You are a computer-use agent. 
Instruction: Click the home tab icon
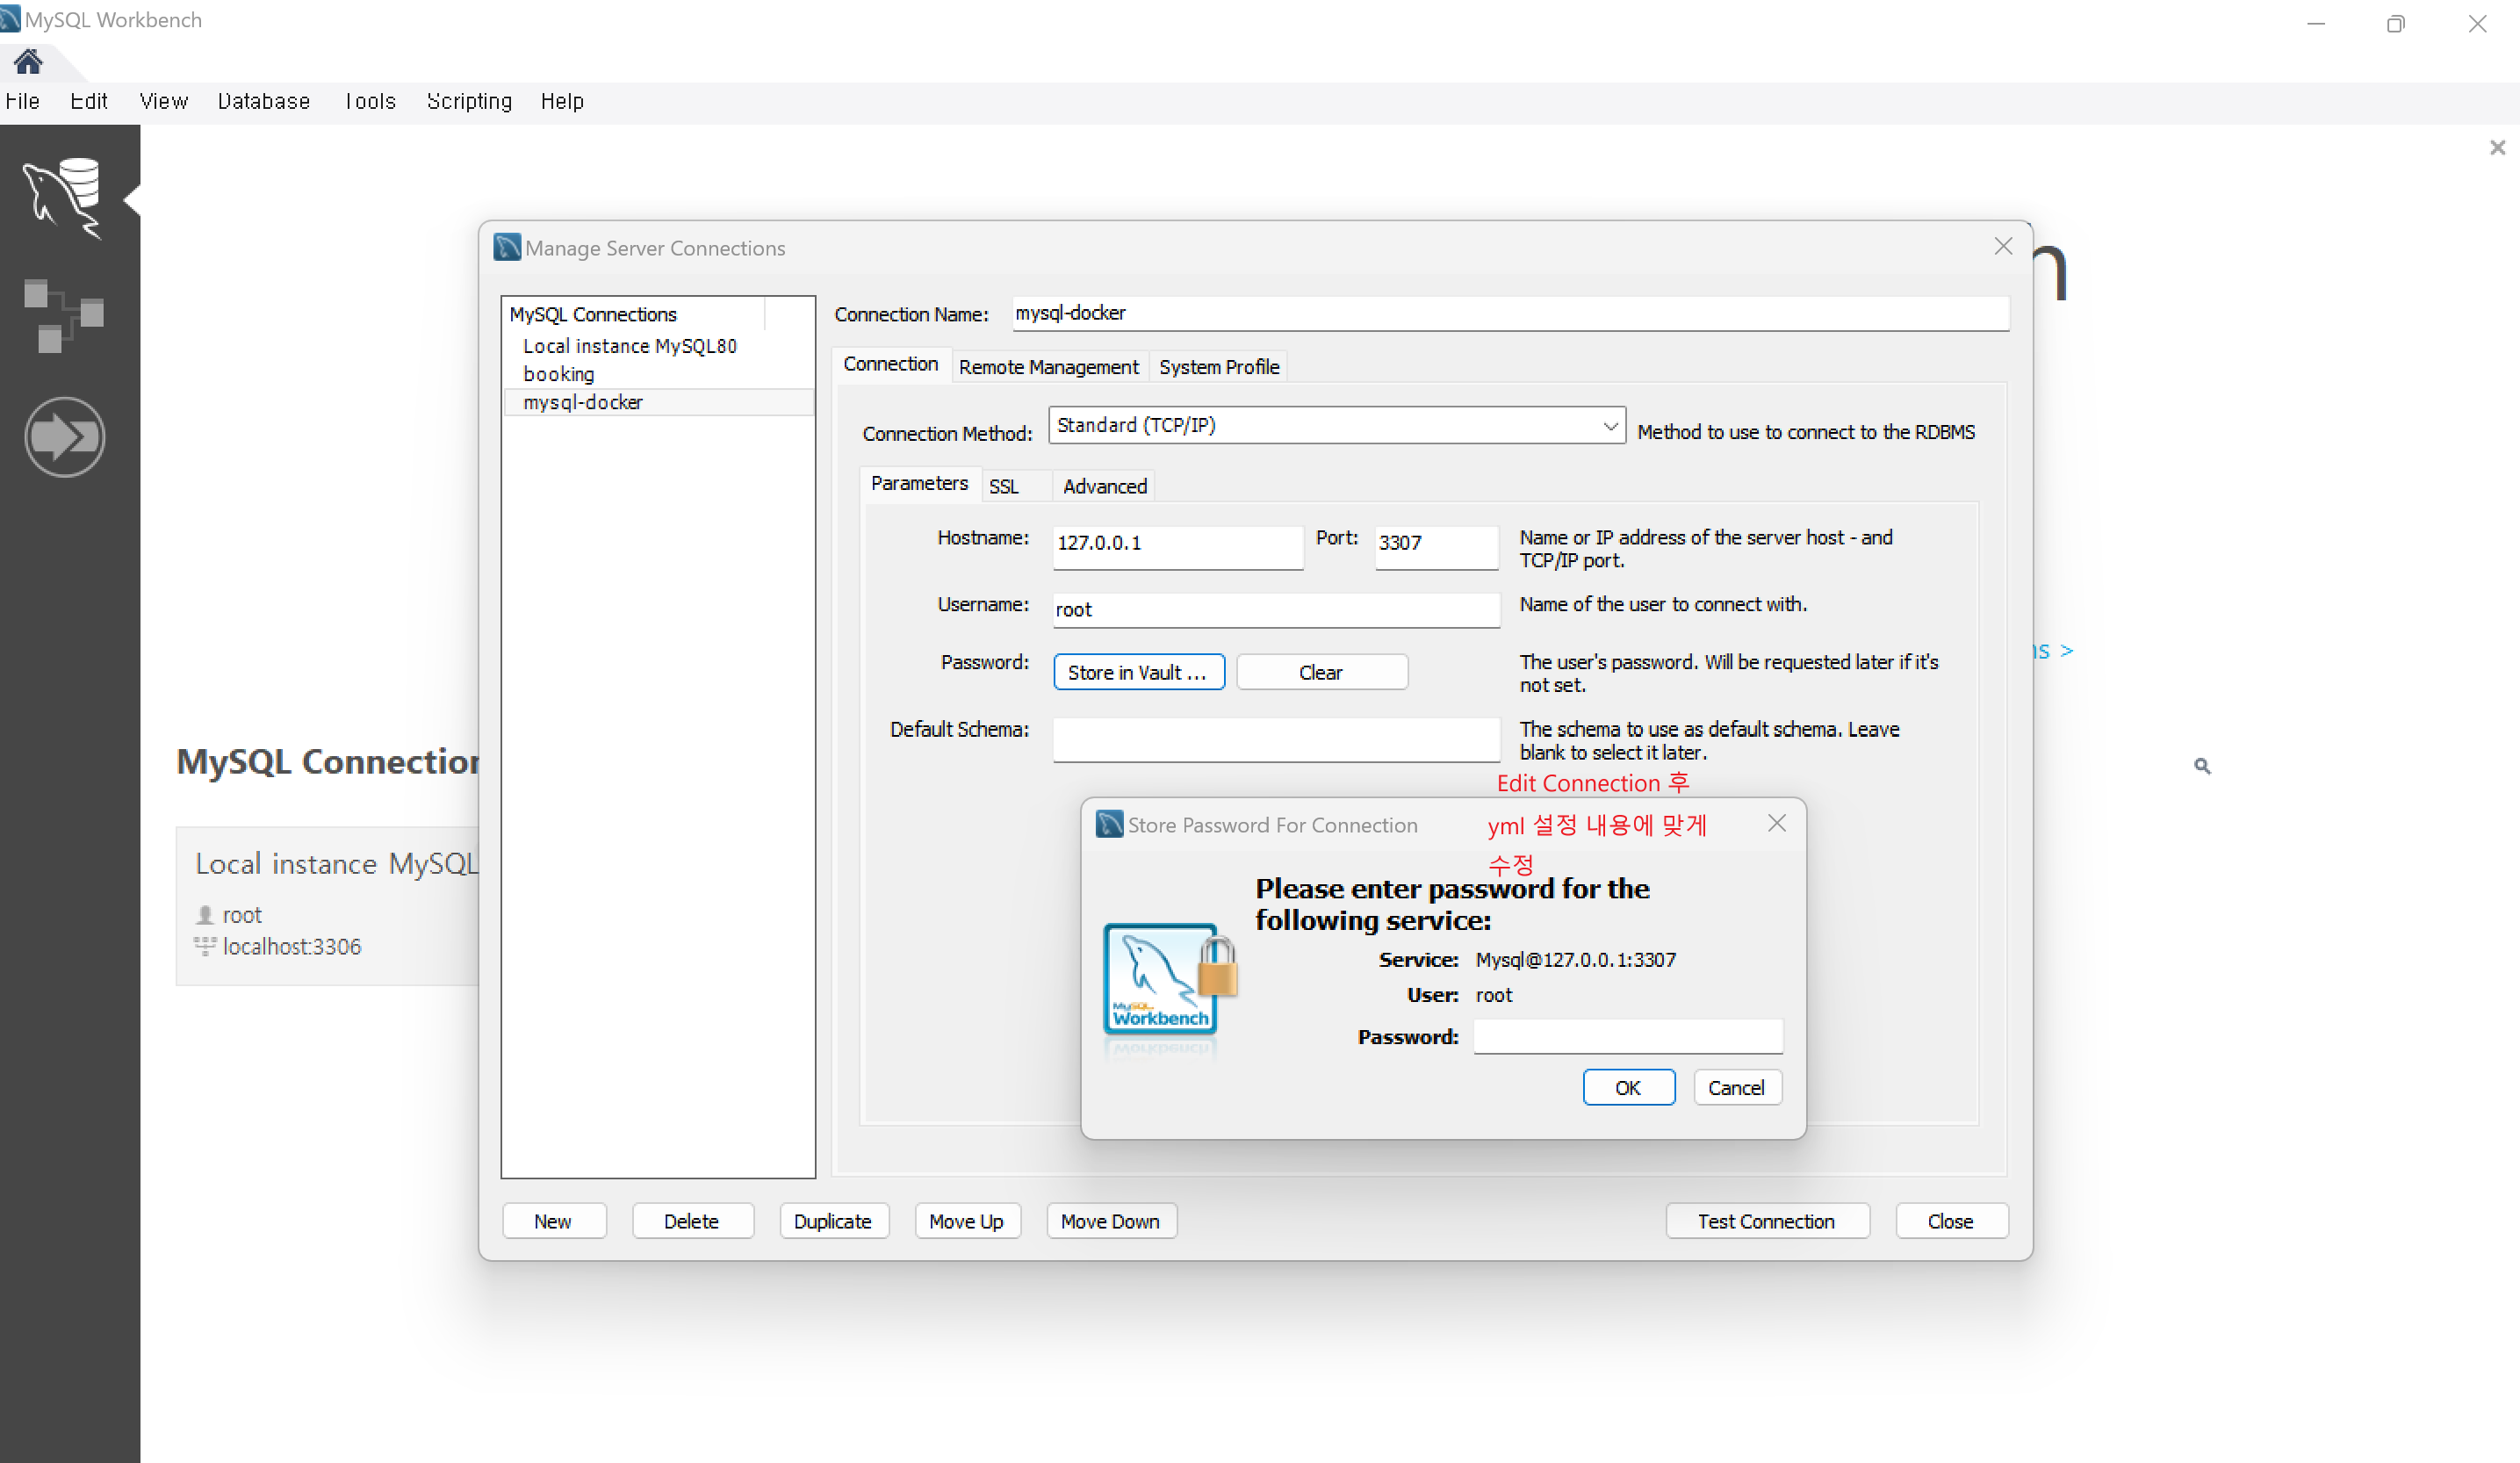(x=28, y=62)
